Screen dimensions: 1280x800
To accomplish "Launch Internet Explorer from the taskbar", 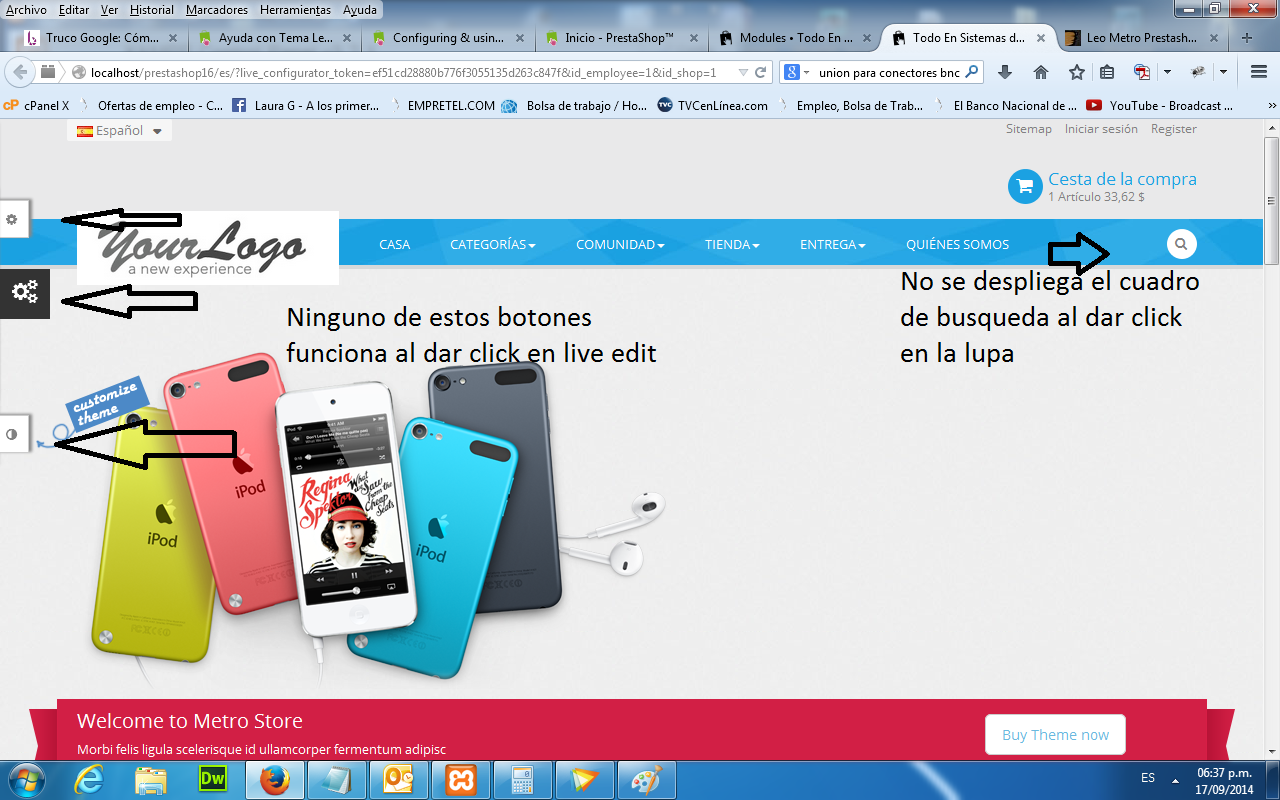I will (90, 779).
